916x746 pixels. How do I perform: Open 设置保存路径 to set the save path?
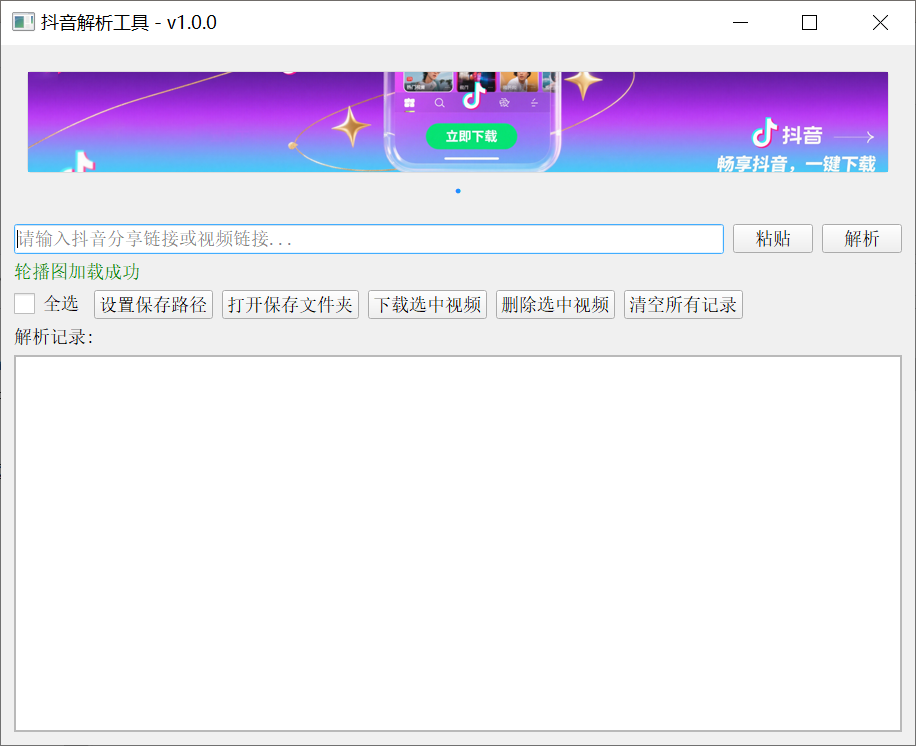coord(153,304)
